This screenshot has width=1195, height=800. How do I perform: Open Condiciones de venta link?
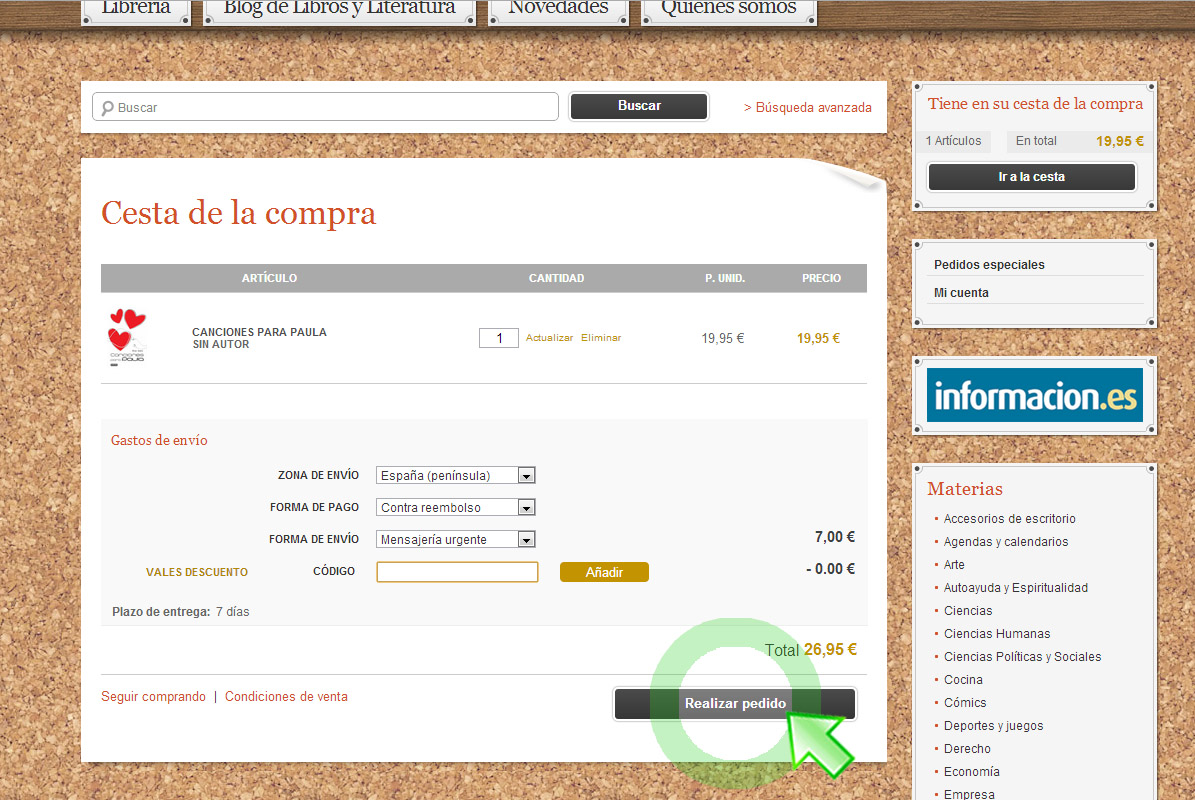coord(286,697)
